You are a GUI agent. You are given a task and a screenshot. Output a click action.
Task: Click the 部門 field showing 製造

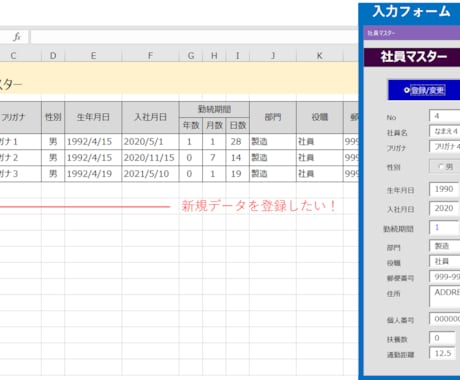[x=445, y=246]
